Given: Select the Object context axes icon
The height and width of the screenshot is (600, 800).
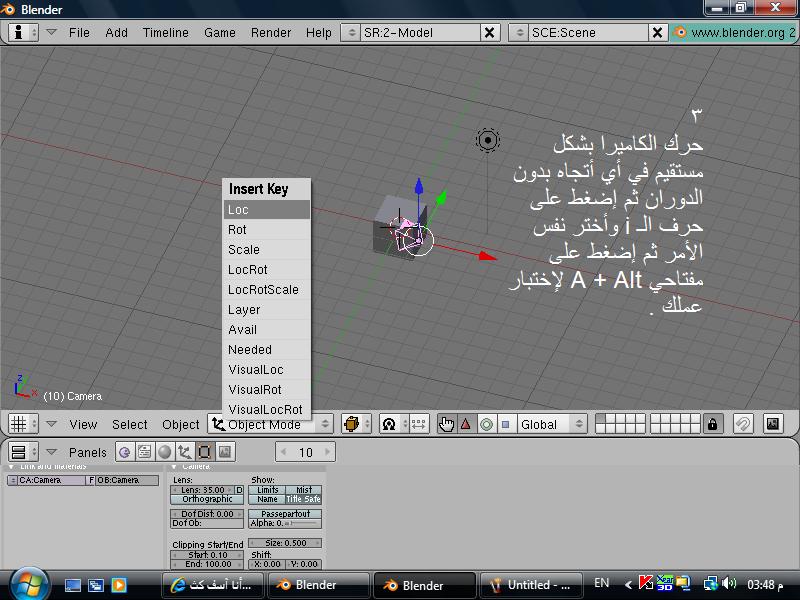Looking at the screenshot, I should [185, 452].
